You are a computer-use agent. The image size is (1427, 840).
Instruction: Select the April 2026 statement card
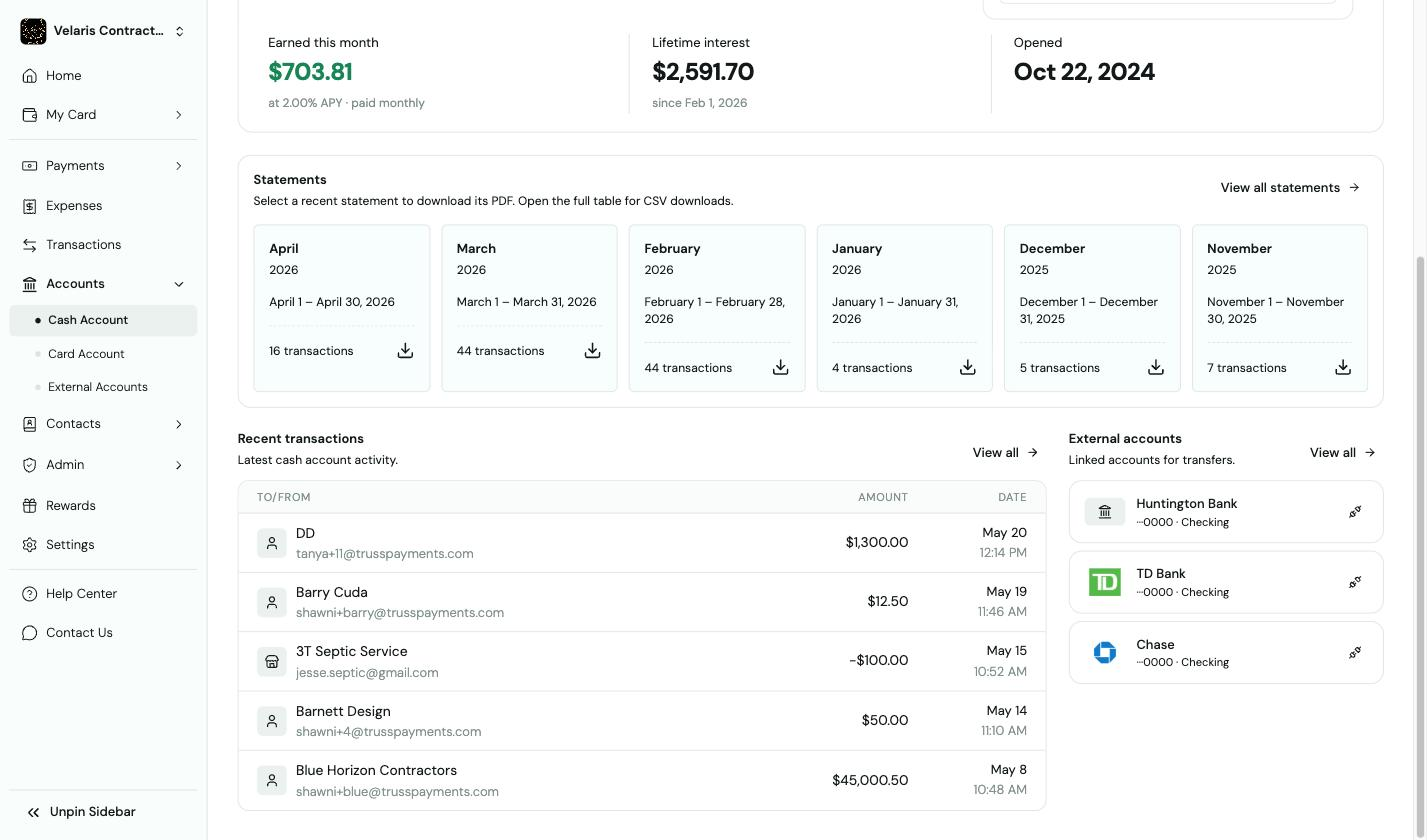pyautogui.click(x=341, y=308)
